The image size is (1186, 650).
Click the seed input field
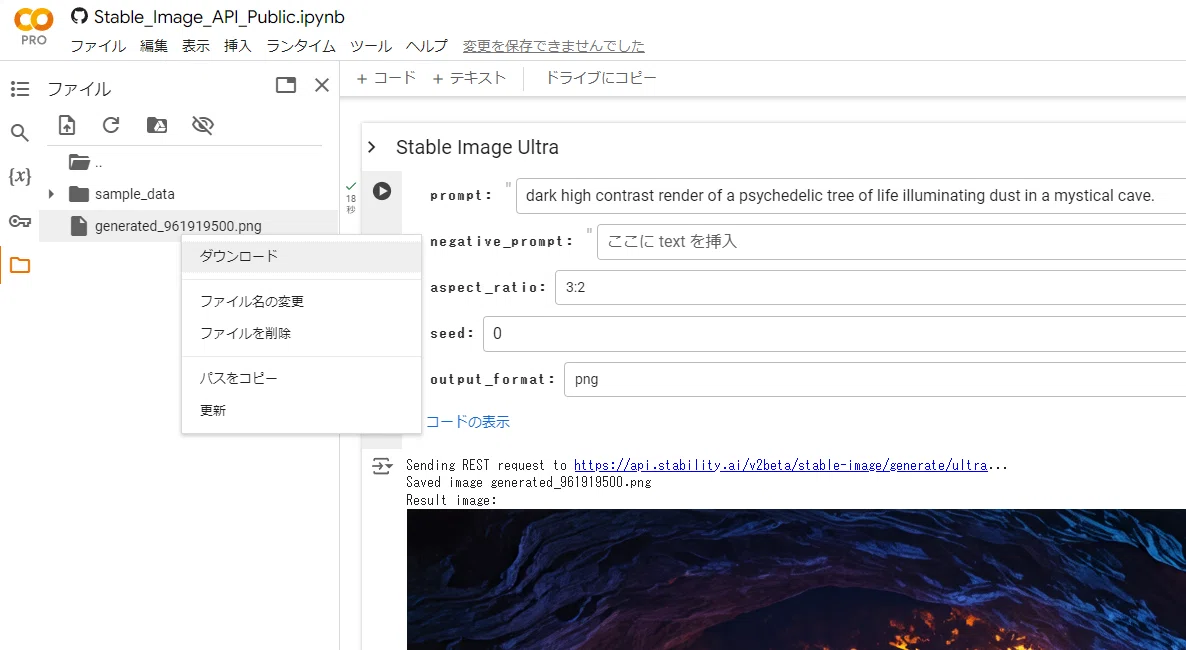click(834, 334)
